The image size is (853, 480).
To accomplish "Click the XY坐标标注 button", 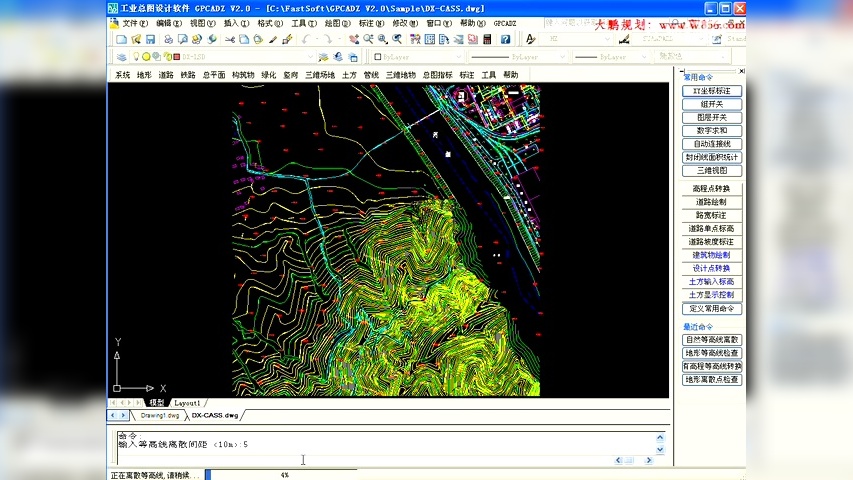I will pyautogui.click(x=712, y=91).
